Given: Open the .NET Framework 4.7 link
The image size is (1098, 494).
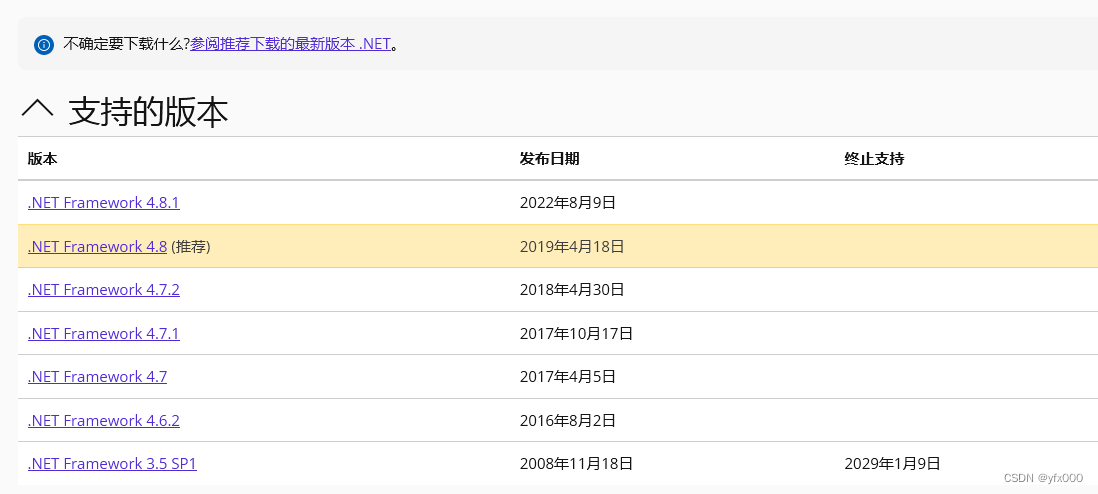Looking at the screenshot, I should 97,376.
